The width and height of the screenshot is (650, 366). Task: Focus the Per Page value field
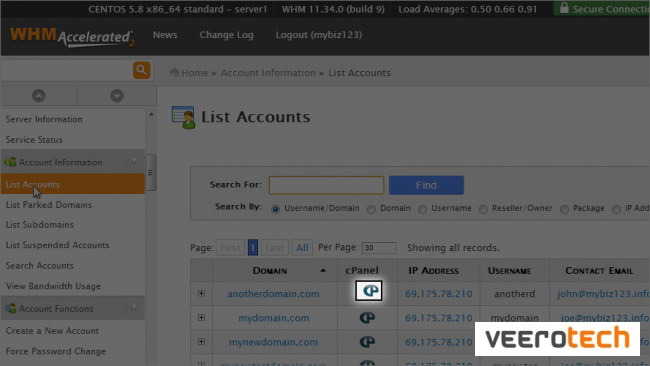click(379, 248)
